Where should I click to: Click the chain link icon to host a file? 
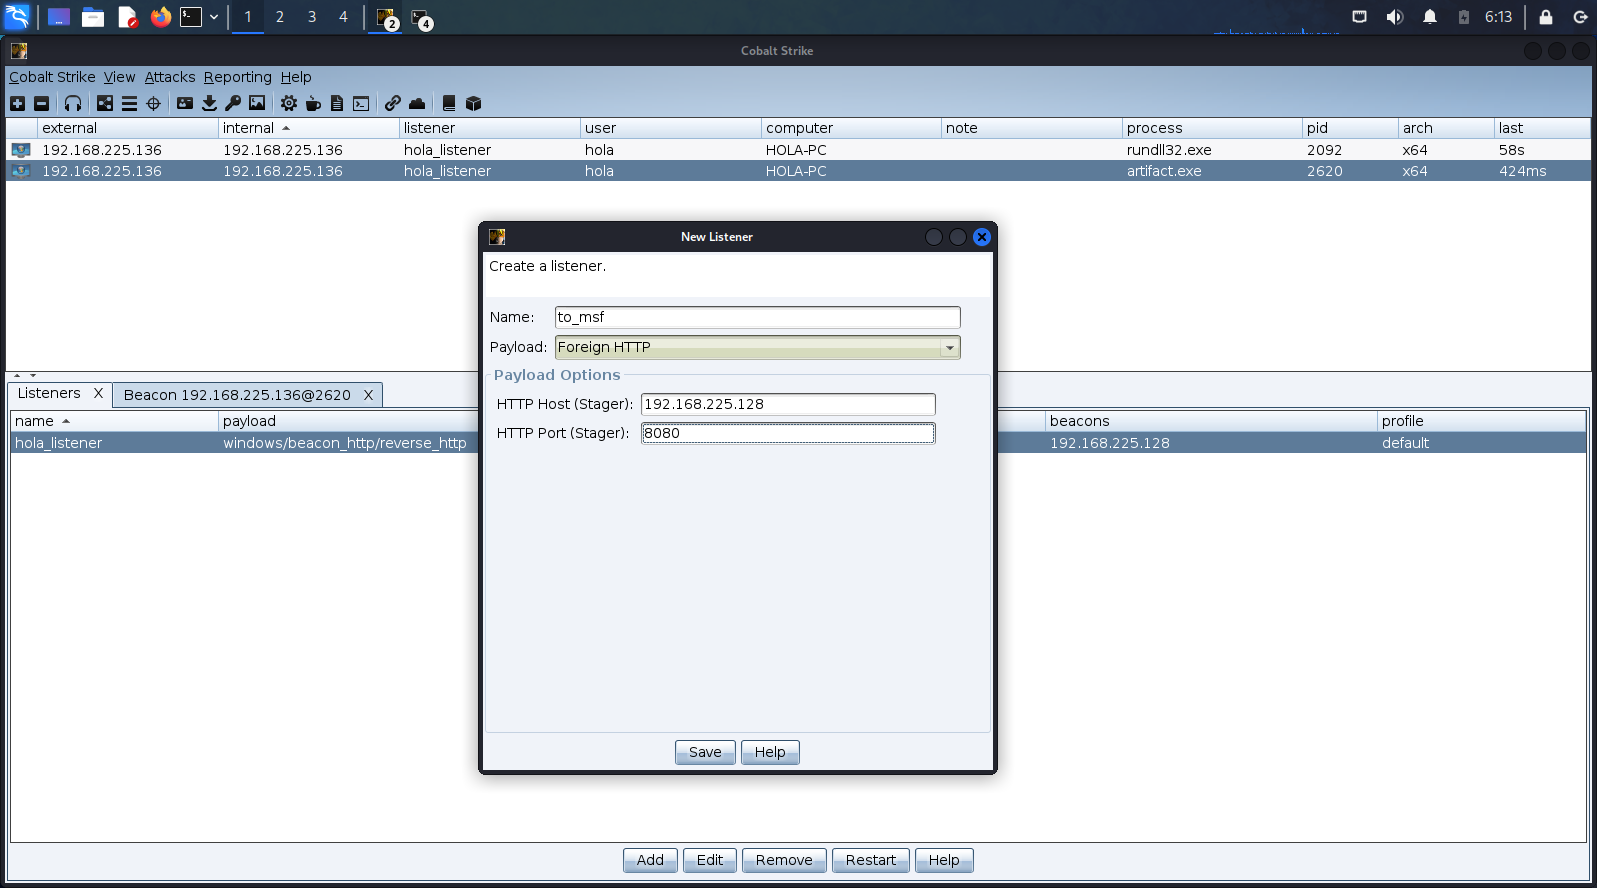(x=393, y=103)
